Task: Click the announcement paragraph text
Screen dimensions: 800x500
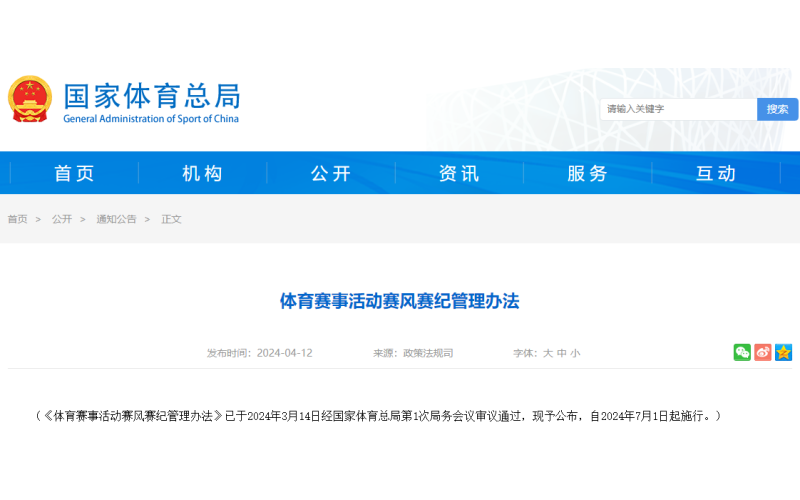Action: point(378,416)
